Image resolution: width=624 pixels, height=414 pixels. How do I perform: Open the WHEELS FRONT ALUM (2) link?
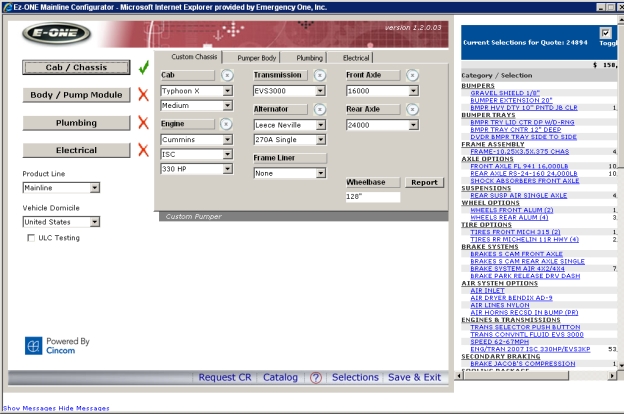(x=511, y=210)
